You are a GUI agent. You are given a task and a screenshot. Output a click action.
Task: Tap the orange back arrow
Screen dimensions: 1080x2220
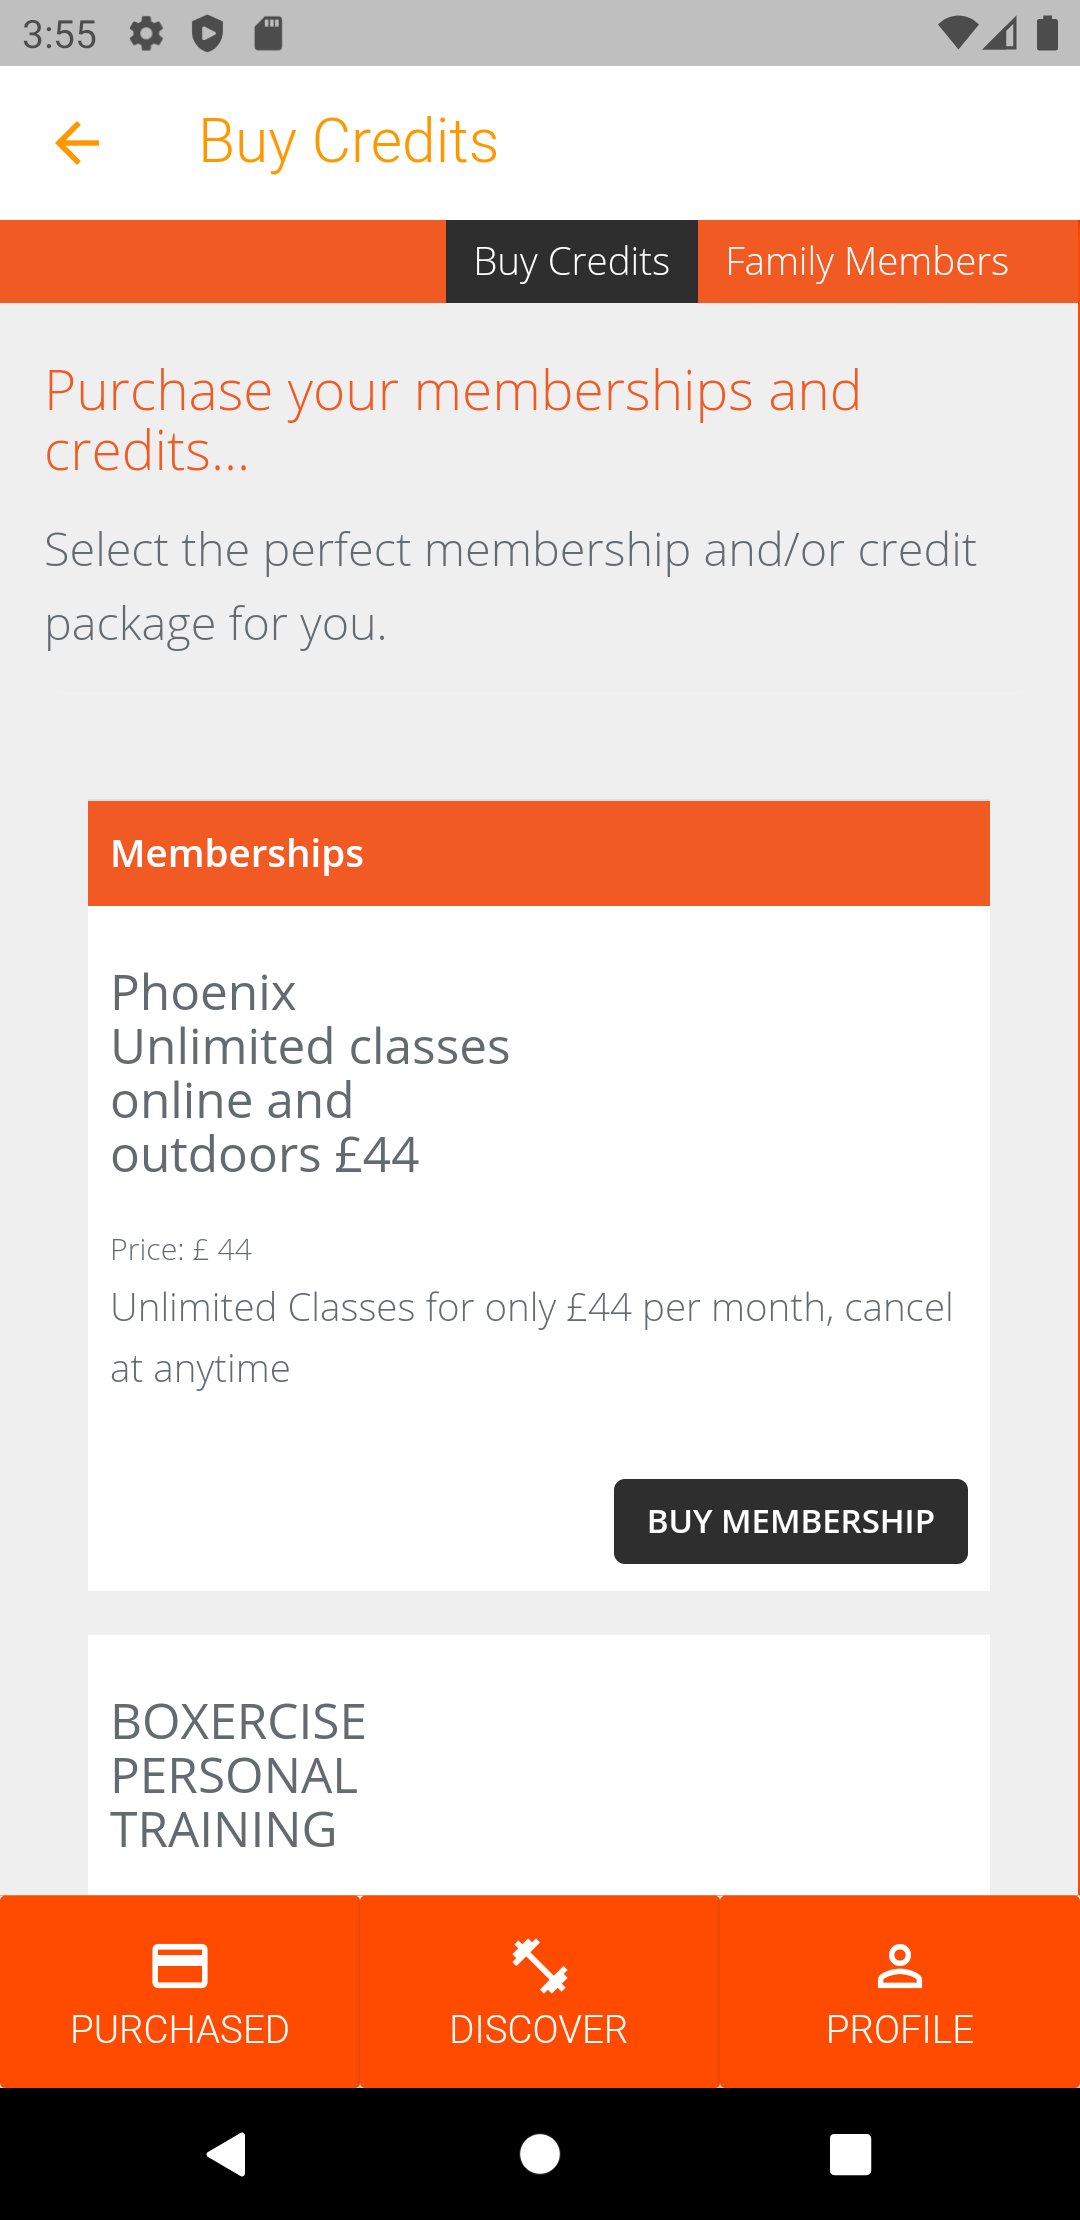(x=77, y=143)
